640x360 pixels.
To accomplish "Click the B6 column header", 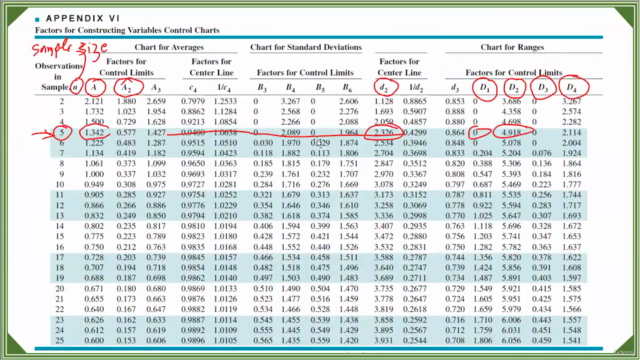I will point(348,87).
